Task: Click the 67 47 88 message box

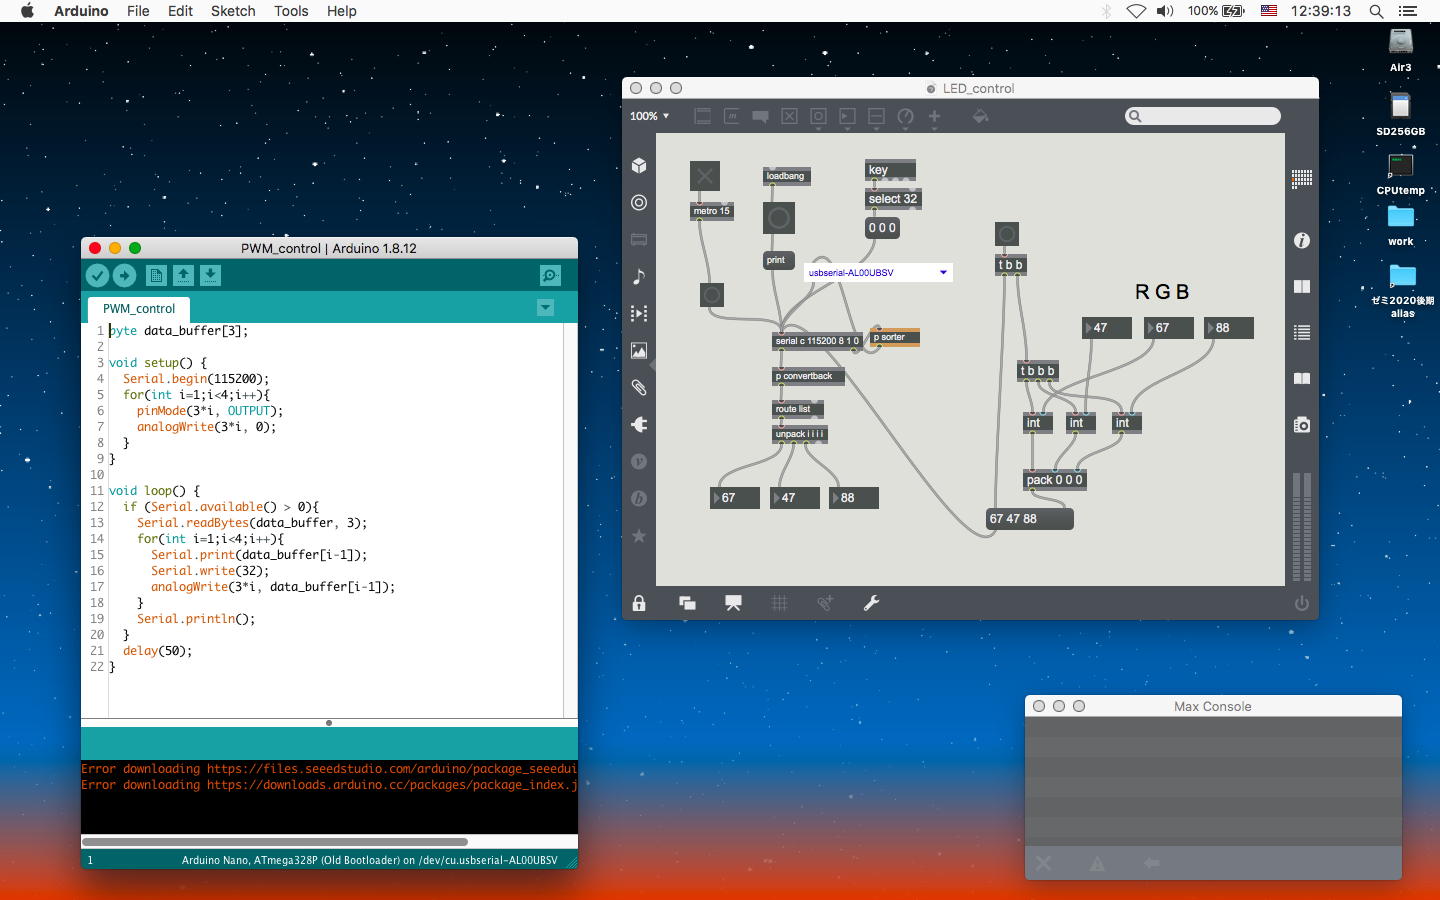Action: (1029, 519)
